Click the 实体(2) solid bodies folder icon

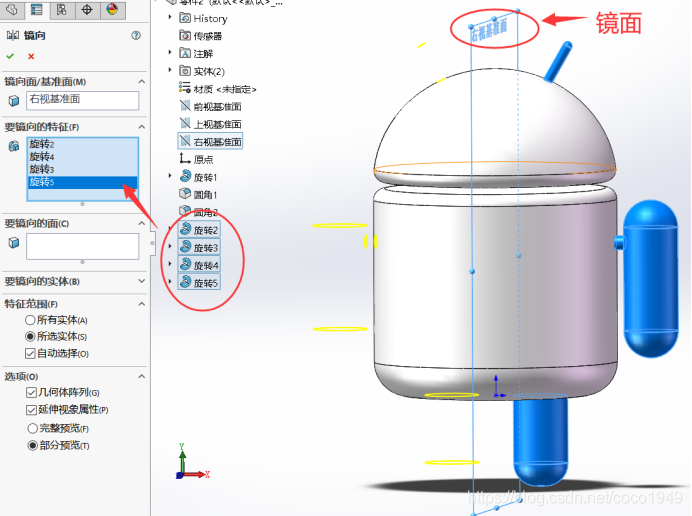(185, 71)
